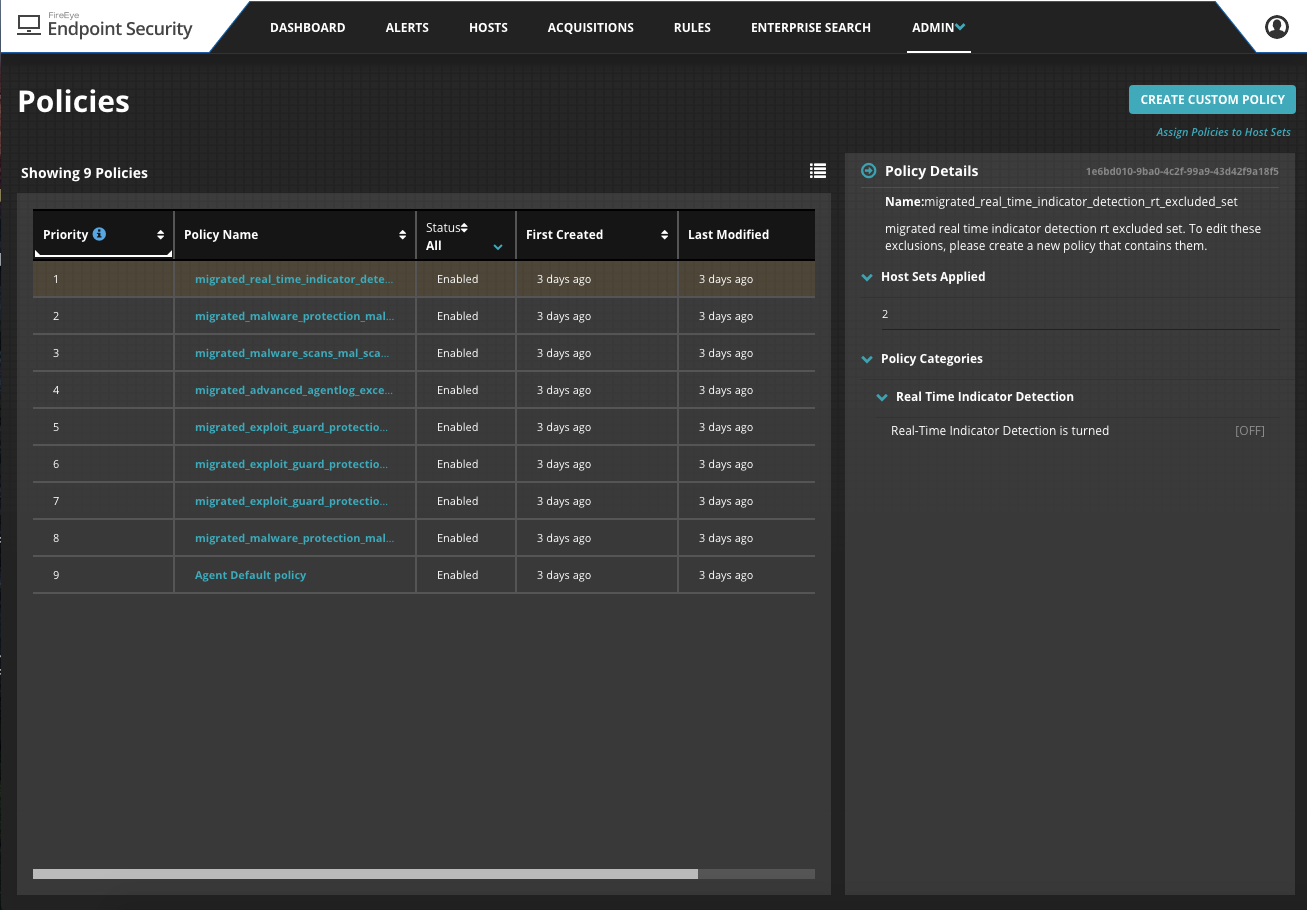This screenshot has width=1307, height=910.
Task: Go to the Dashboard tab
Action: 308,28
